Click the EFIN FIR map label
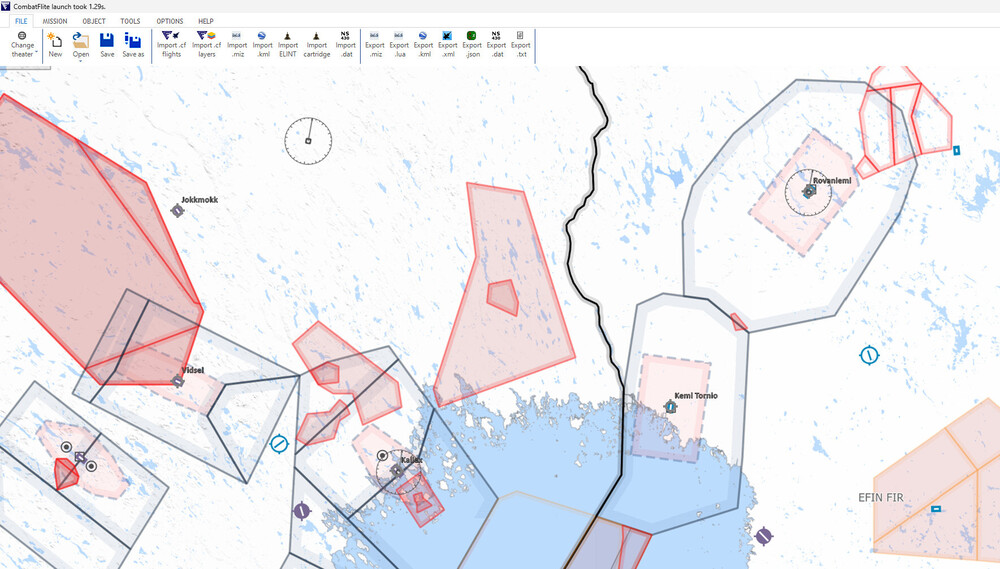The width and height of the screenshot is (1000, 569). pyautogui.click(x=881, y=498)
